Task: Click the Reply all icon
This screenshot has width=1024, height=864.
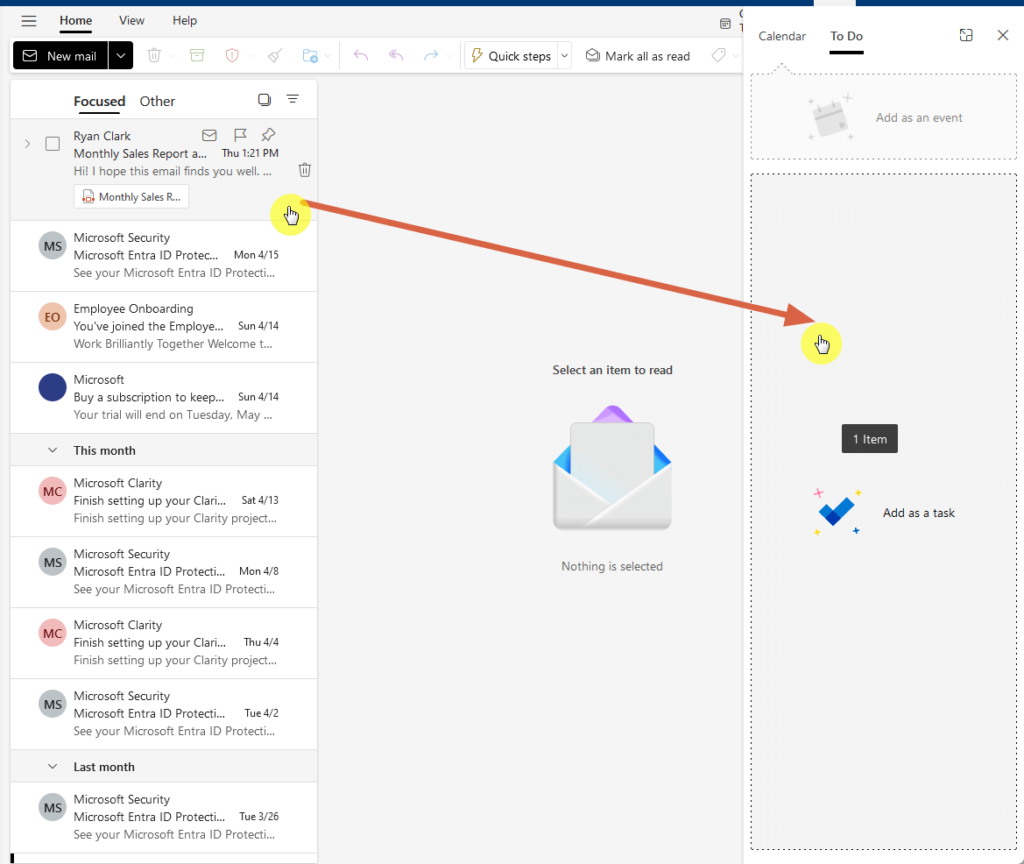Action: [x=396, y=56]
